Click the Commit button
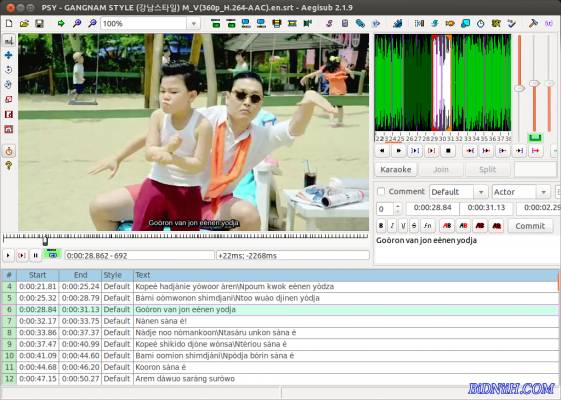Image resolution: width=561 pixels, height=400 pixels. click(x=530, y=226)
